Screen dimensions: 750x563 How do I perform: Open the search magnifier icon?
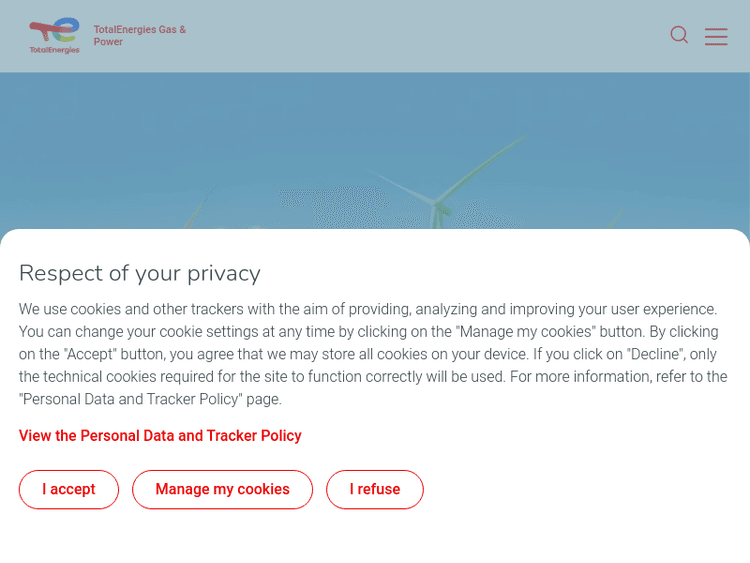pyautogui.click(x=679, y=35)
